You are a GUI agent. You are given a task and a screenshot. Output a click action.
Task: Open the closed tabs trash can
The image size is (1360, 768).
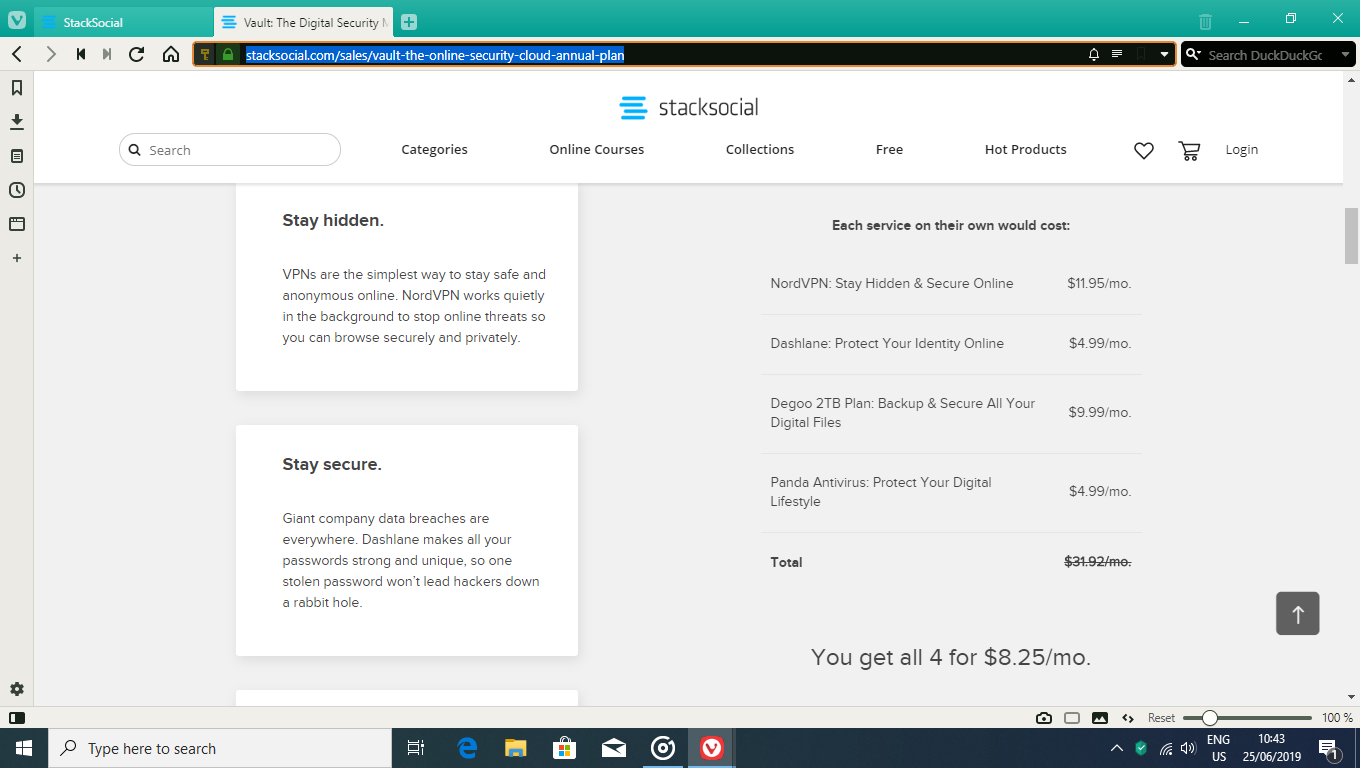point(1206,21)
